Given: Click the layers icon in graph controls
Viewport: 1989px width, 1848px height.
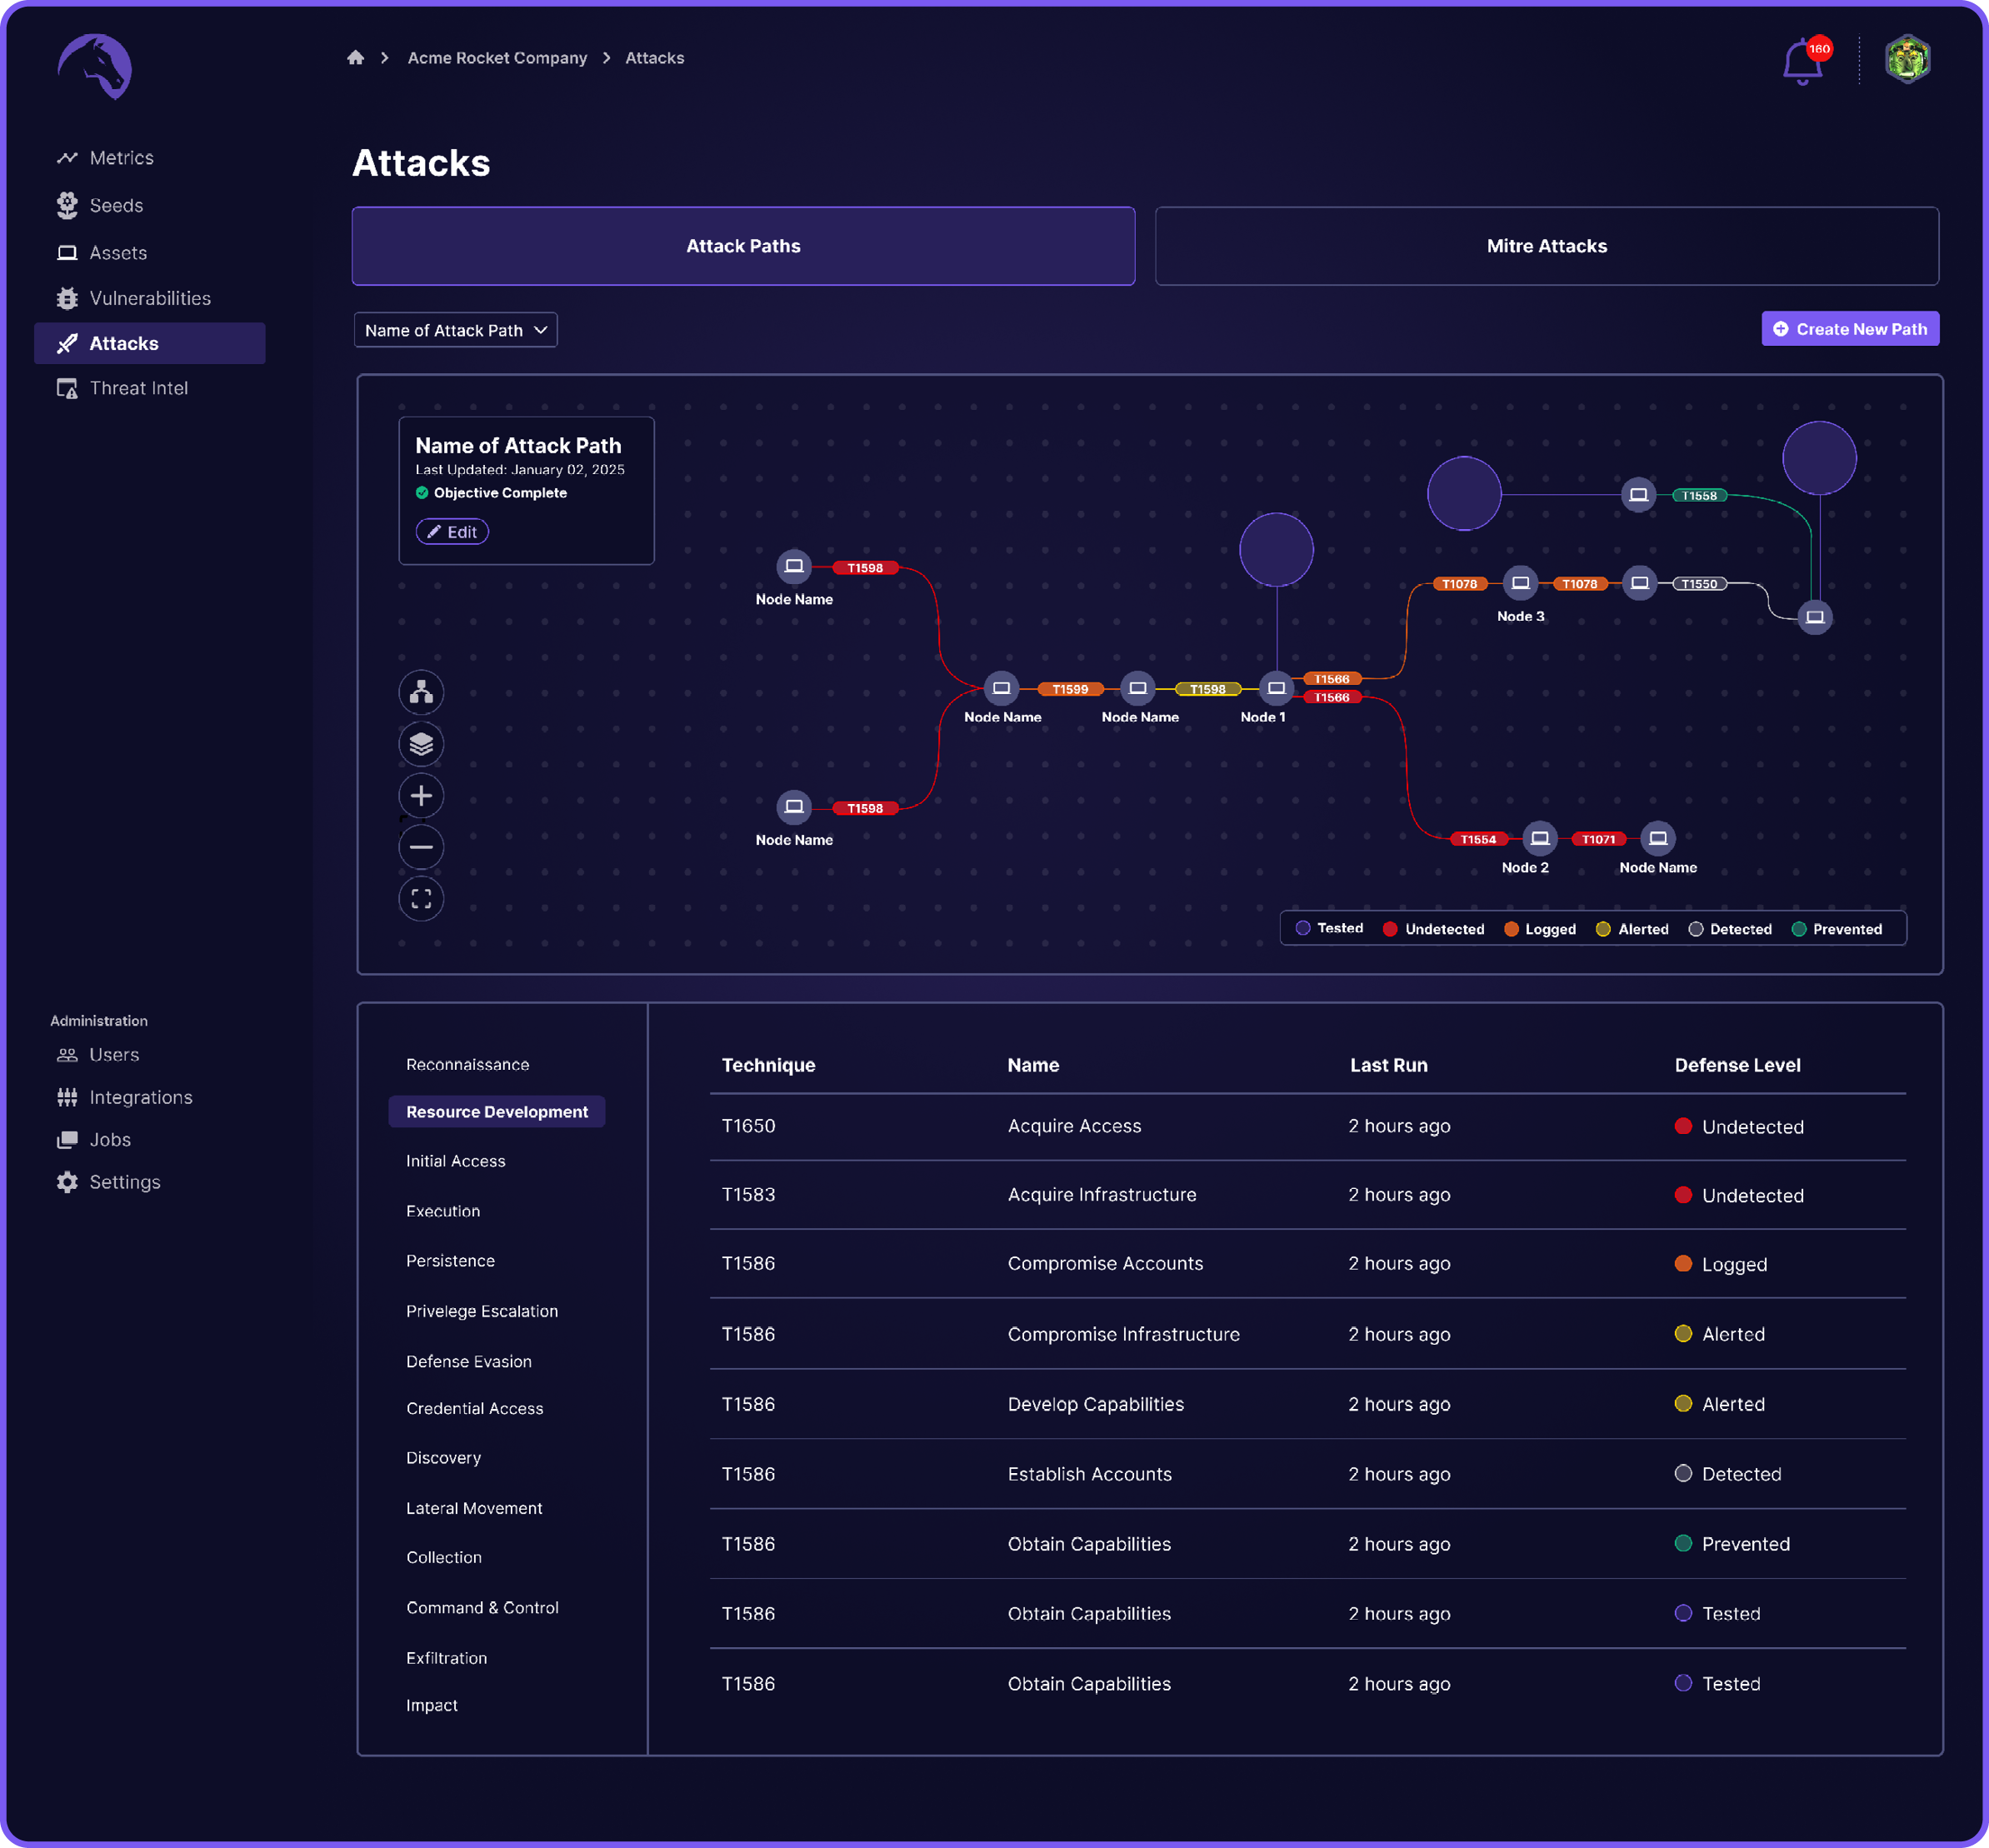Looking at the screenshot, I should coord(421,744).
